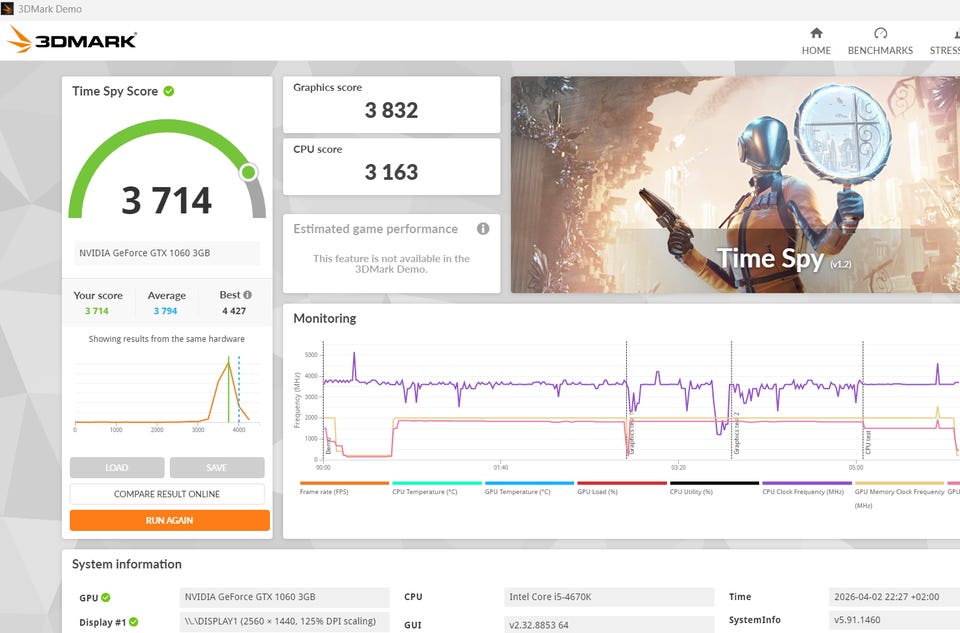Click the GPU verified checkmark in System information

tap(106, 597)
